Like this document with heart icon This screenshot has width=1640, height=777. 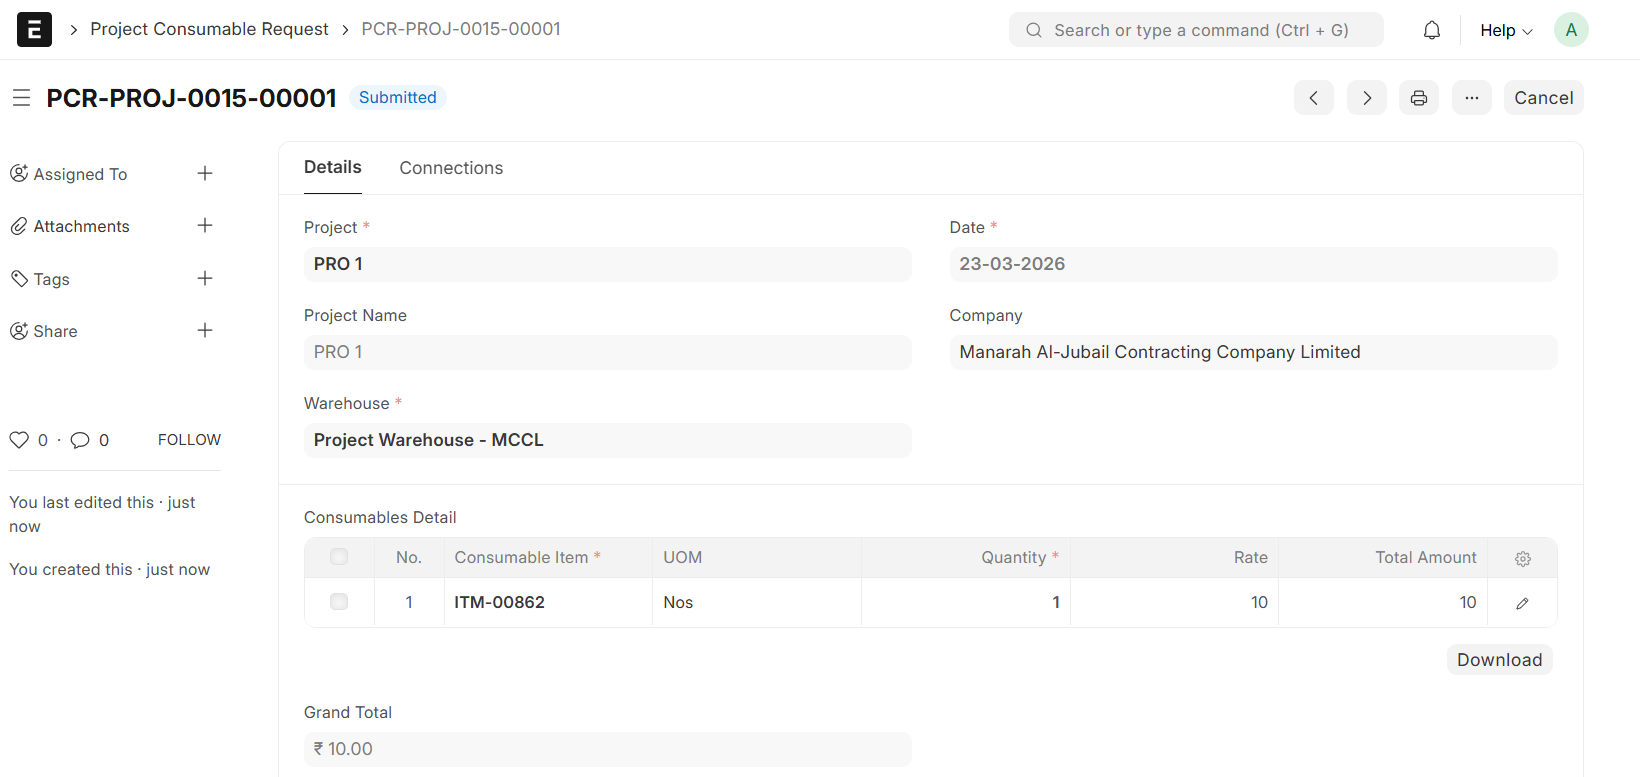pos(19,440)
